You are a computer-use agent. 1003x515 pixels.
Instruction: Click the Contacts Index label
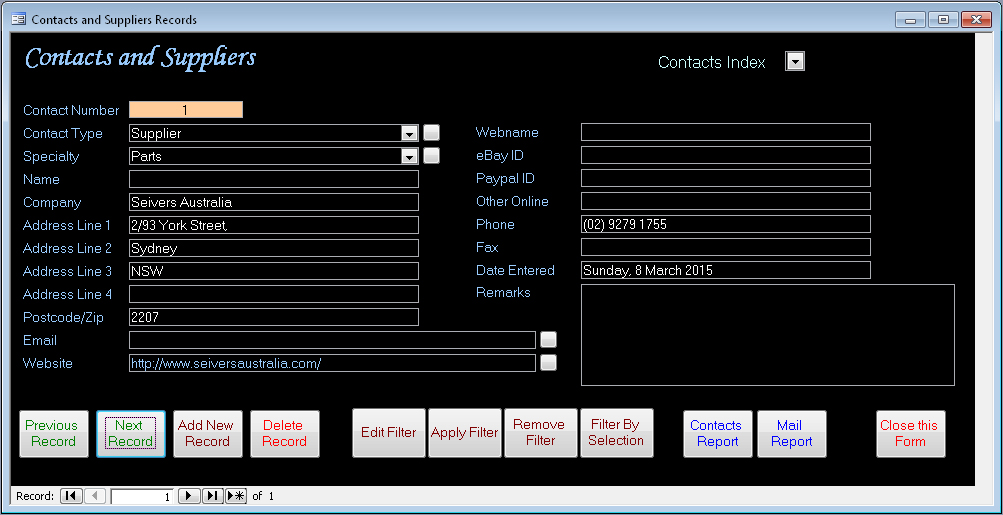coord(712,62)
